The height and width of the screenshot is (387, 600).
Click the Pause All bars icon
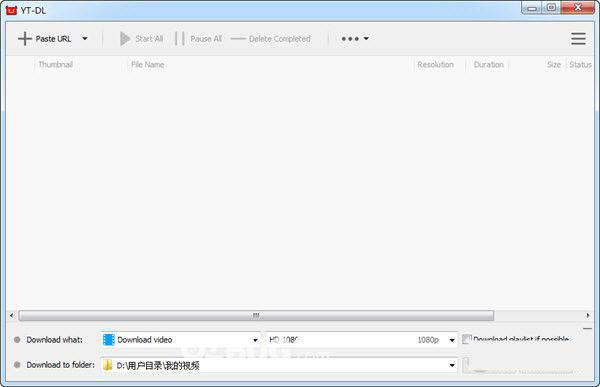pos(179,39)
